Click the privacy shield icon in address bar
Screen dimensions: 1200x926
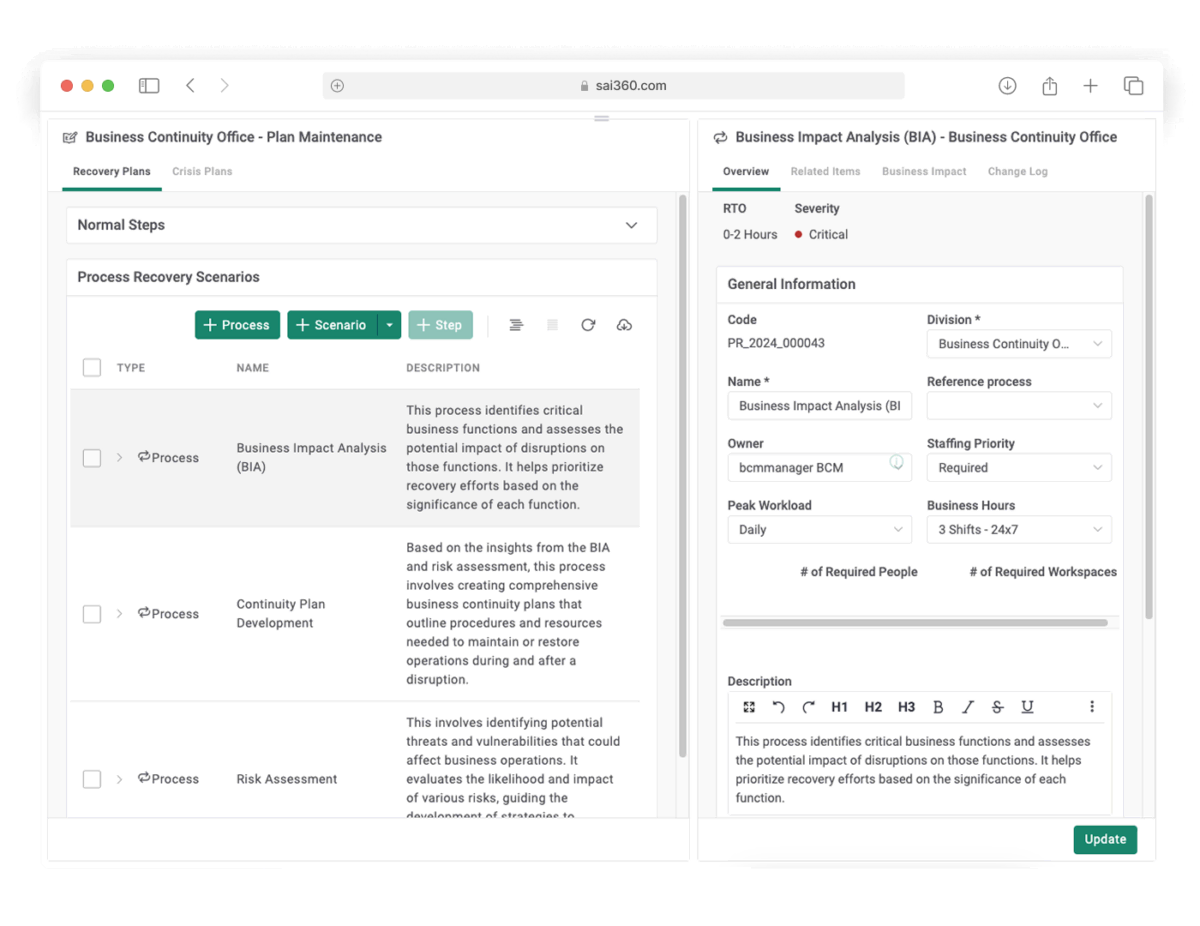(x=337, y=86)
